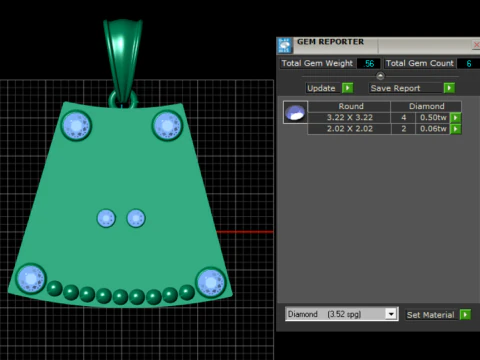
Task: Select the bottom-left gem on the pendant
Action: [x=31, y=279]
